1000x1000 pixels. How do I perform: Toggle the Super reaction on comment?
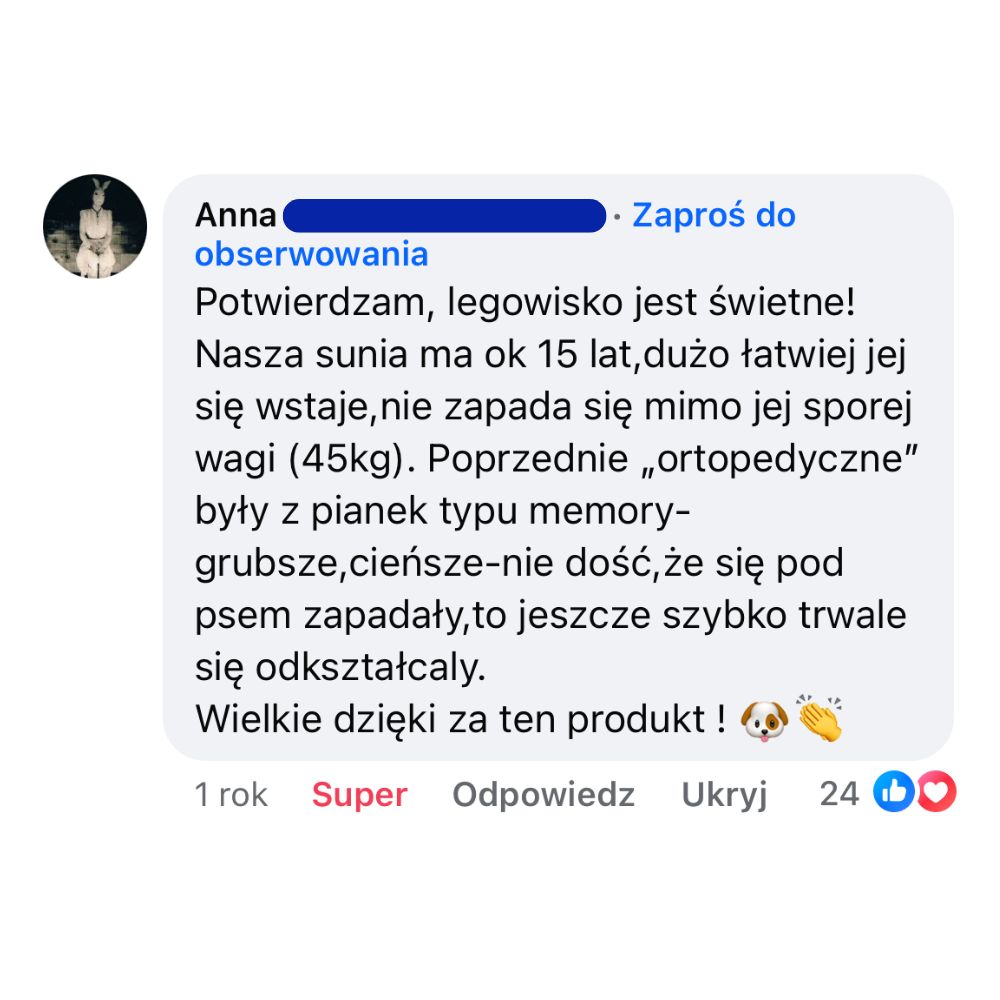(x=359, y=795)
